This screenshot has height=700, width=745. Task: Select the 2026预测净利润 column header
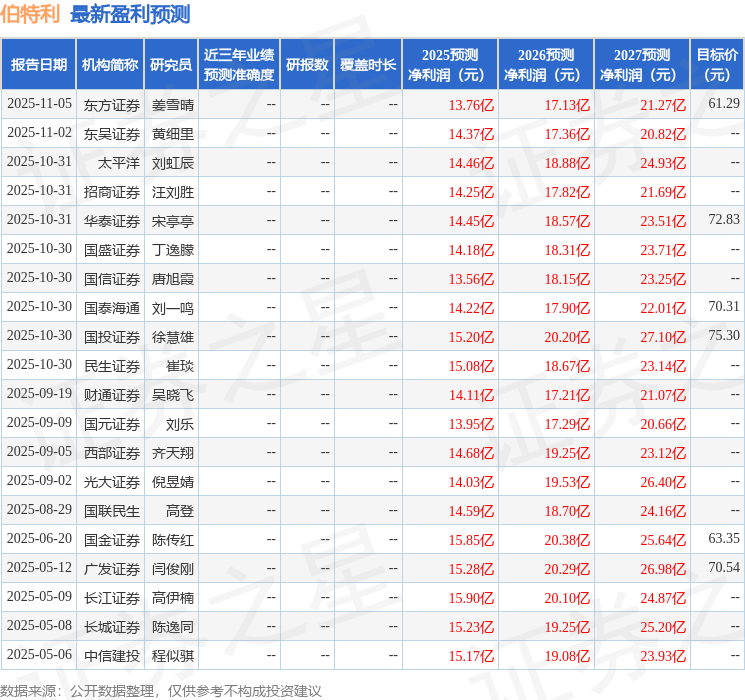[546, 65]
